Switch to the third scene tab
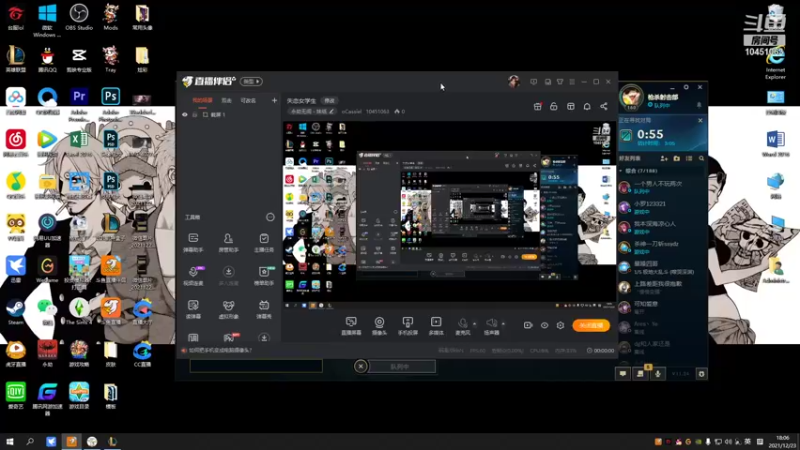Screen dimensions: 800x450 tap(248, 101)
